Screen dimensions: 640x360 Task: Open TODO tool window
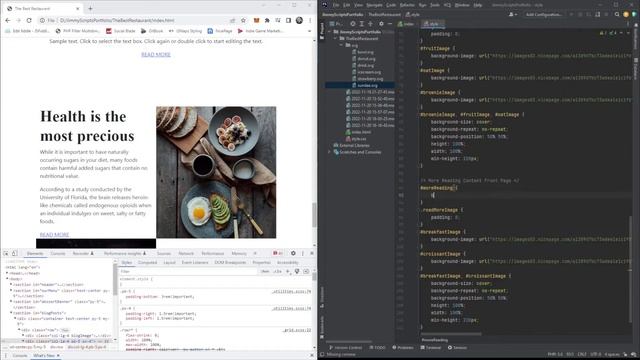click(377, 348)
